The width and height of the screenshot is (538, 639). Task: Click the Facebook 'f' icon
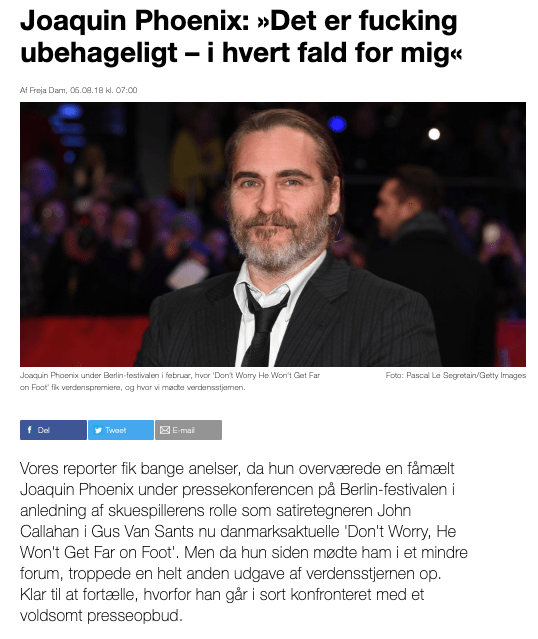(x=29, y=430)
